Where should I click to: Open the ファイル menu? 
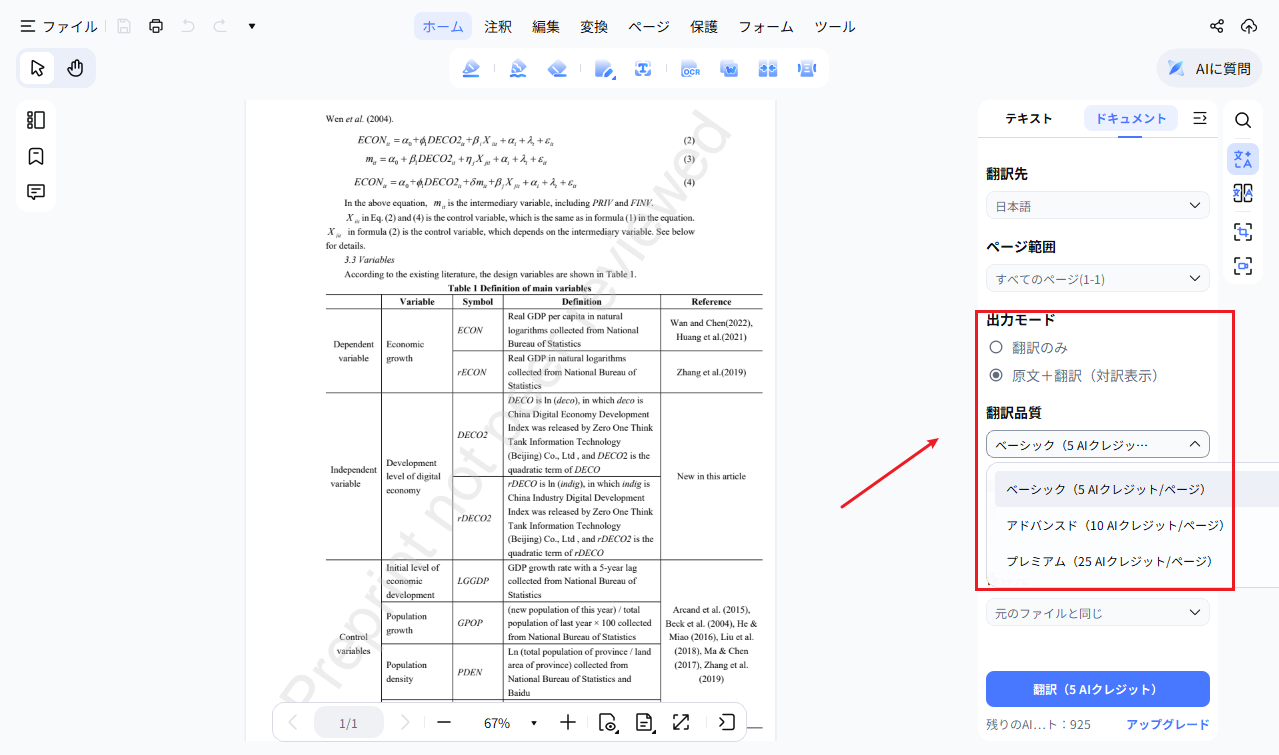point(59,26)
